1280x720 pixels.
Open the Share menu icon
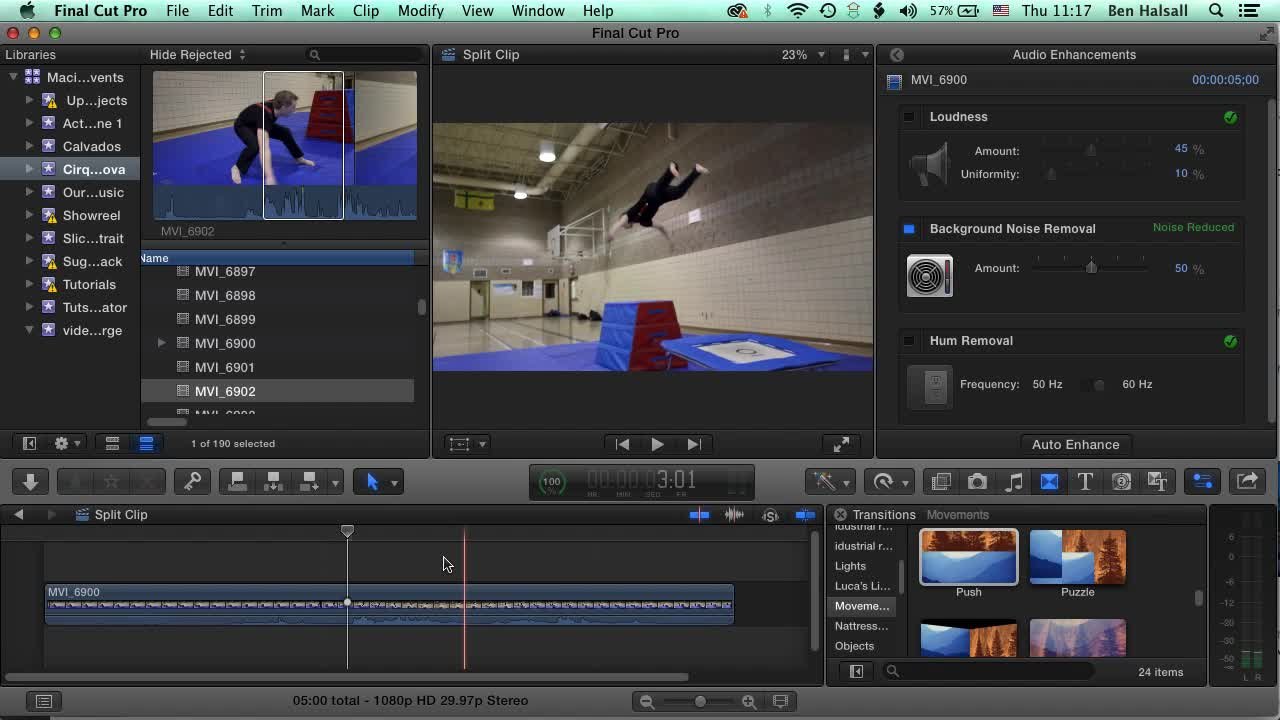click(1247, 481)
